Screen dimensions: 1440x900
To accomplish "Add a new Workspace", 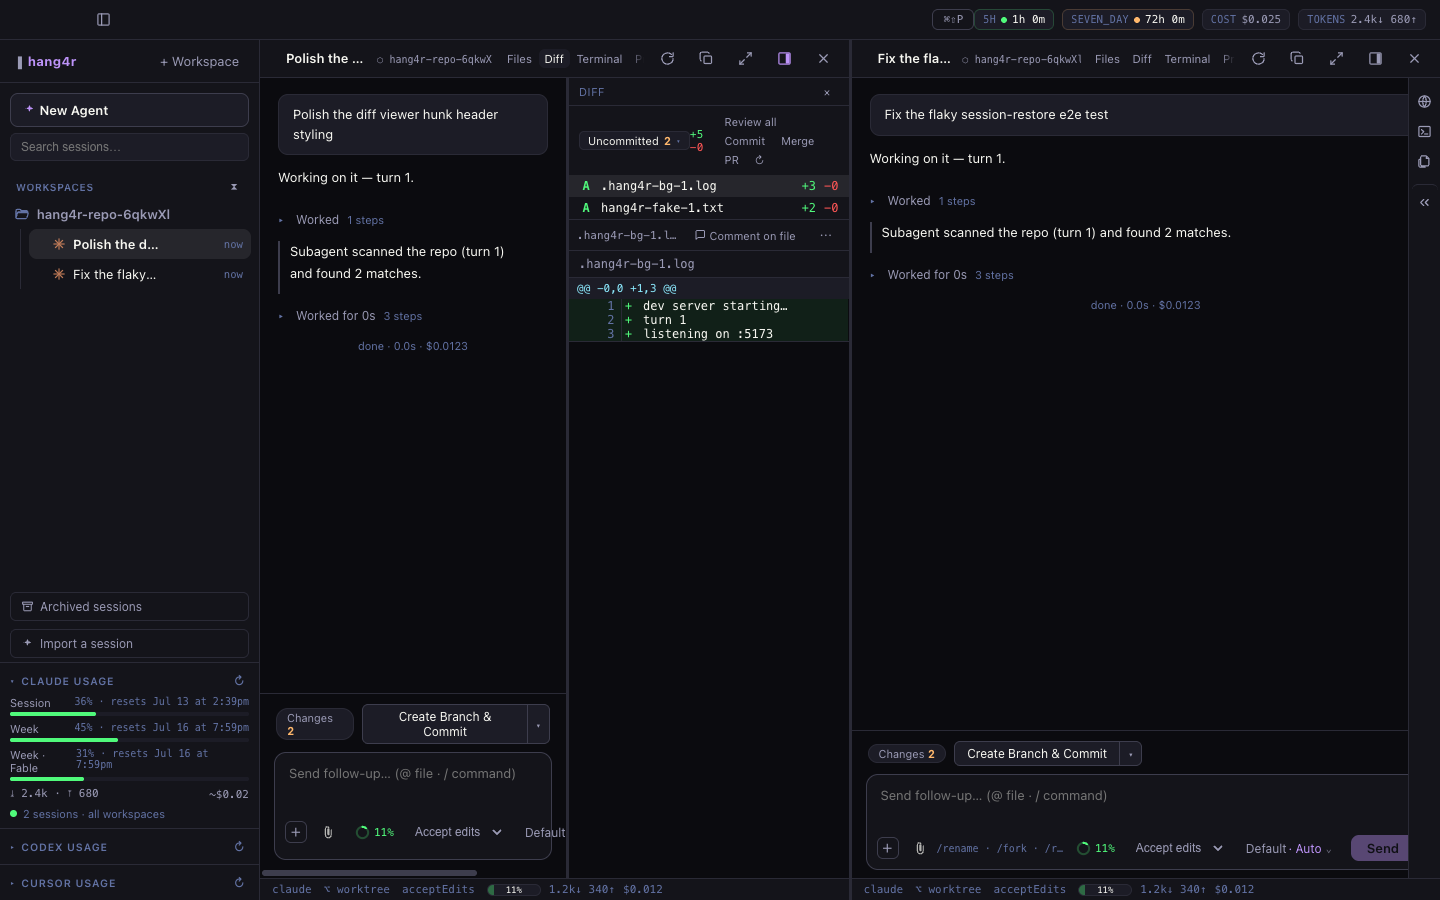I will pos(199,62).
